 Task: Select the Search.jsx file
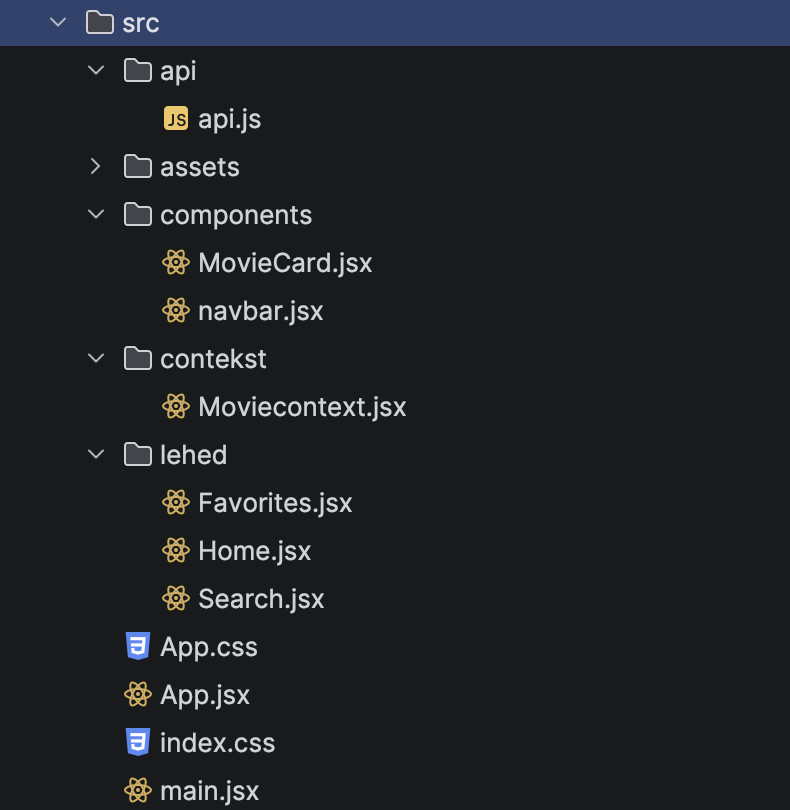tap(261, 599)
